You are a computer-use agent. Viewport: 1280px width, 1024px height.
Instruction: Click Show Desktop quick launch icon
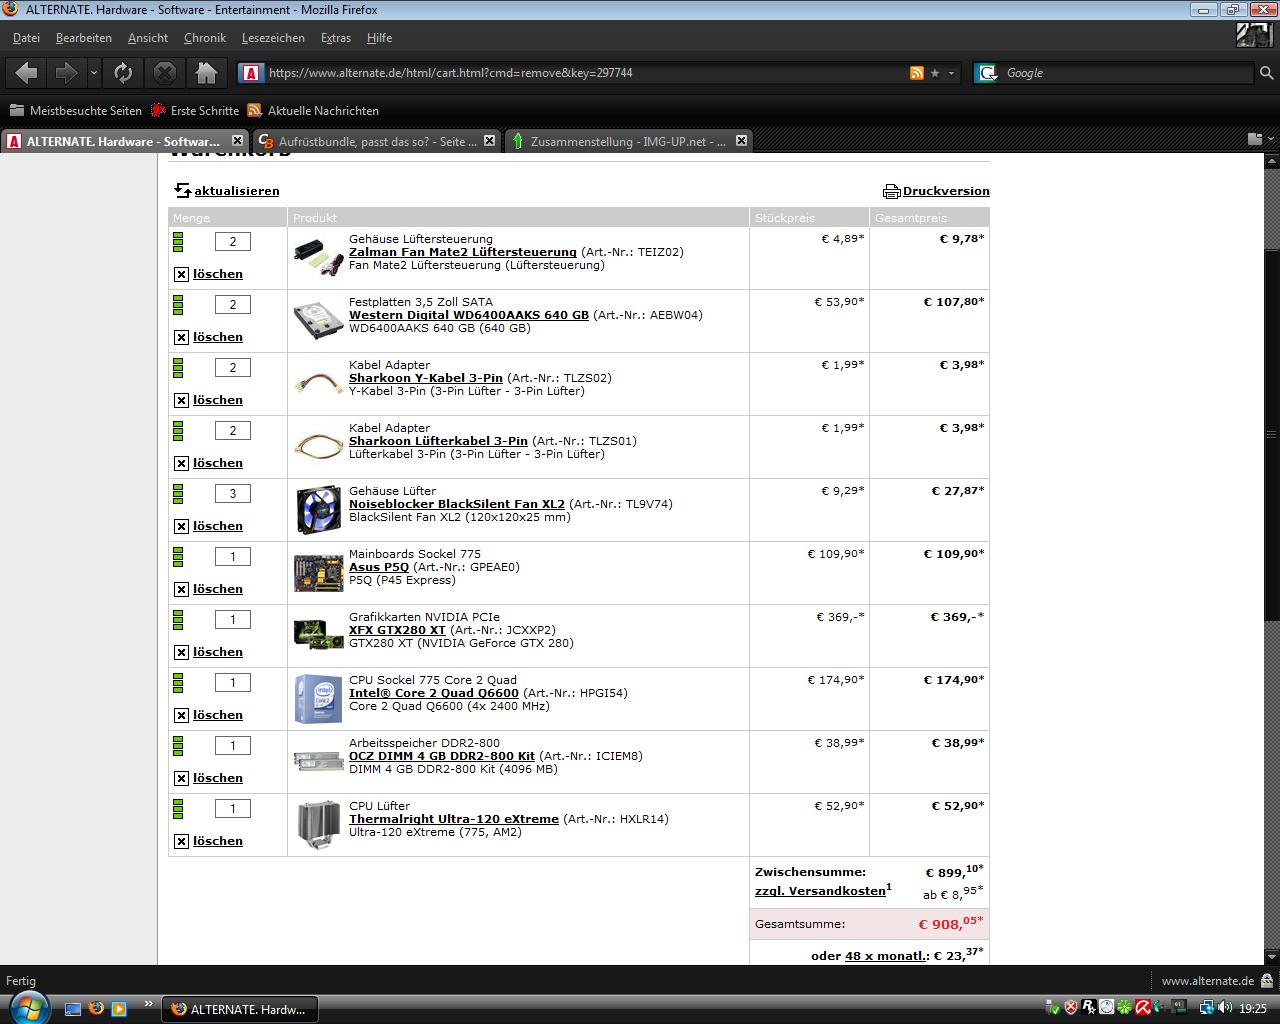pos(73,1008)
